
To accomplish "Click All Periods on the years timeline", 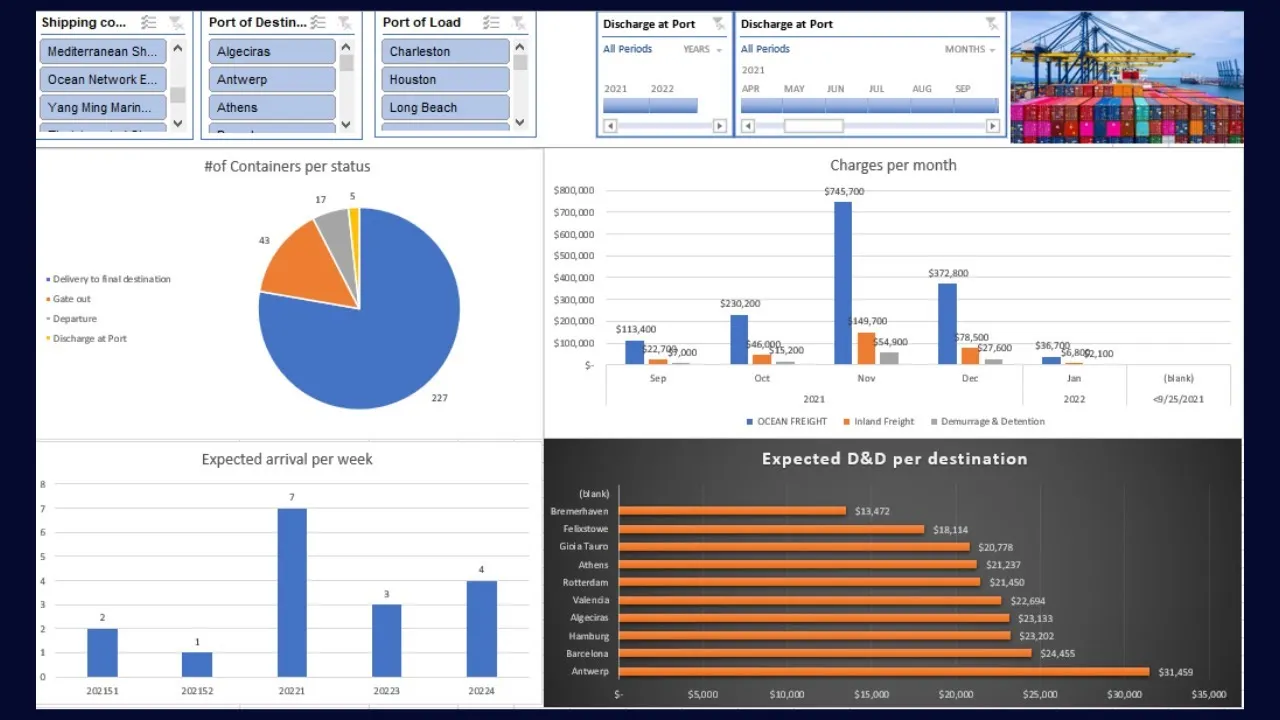I will [x=626, y=49].
